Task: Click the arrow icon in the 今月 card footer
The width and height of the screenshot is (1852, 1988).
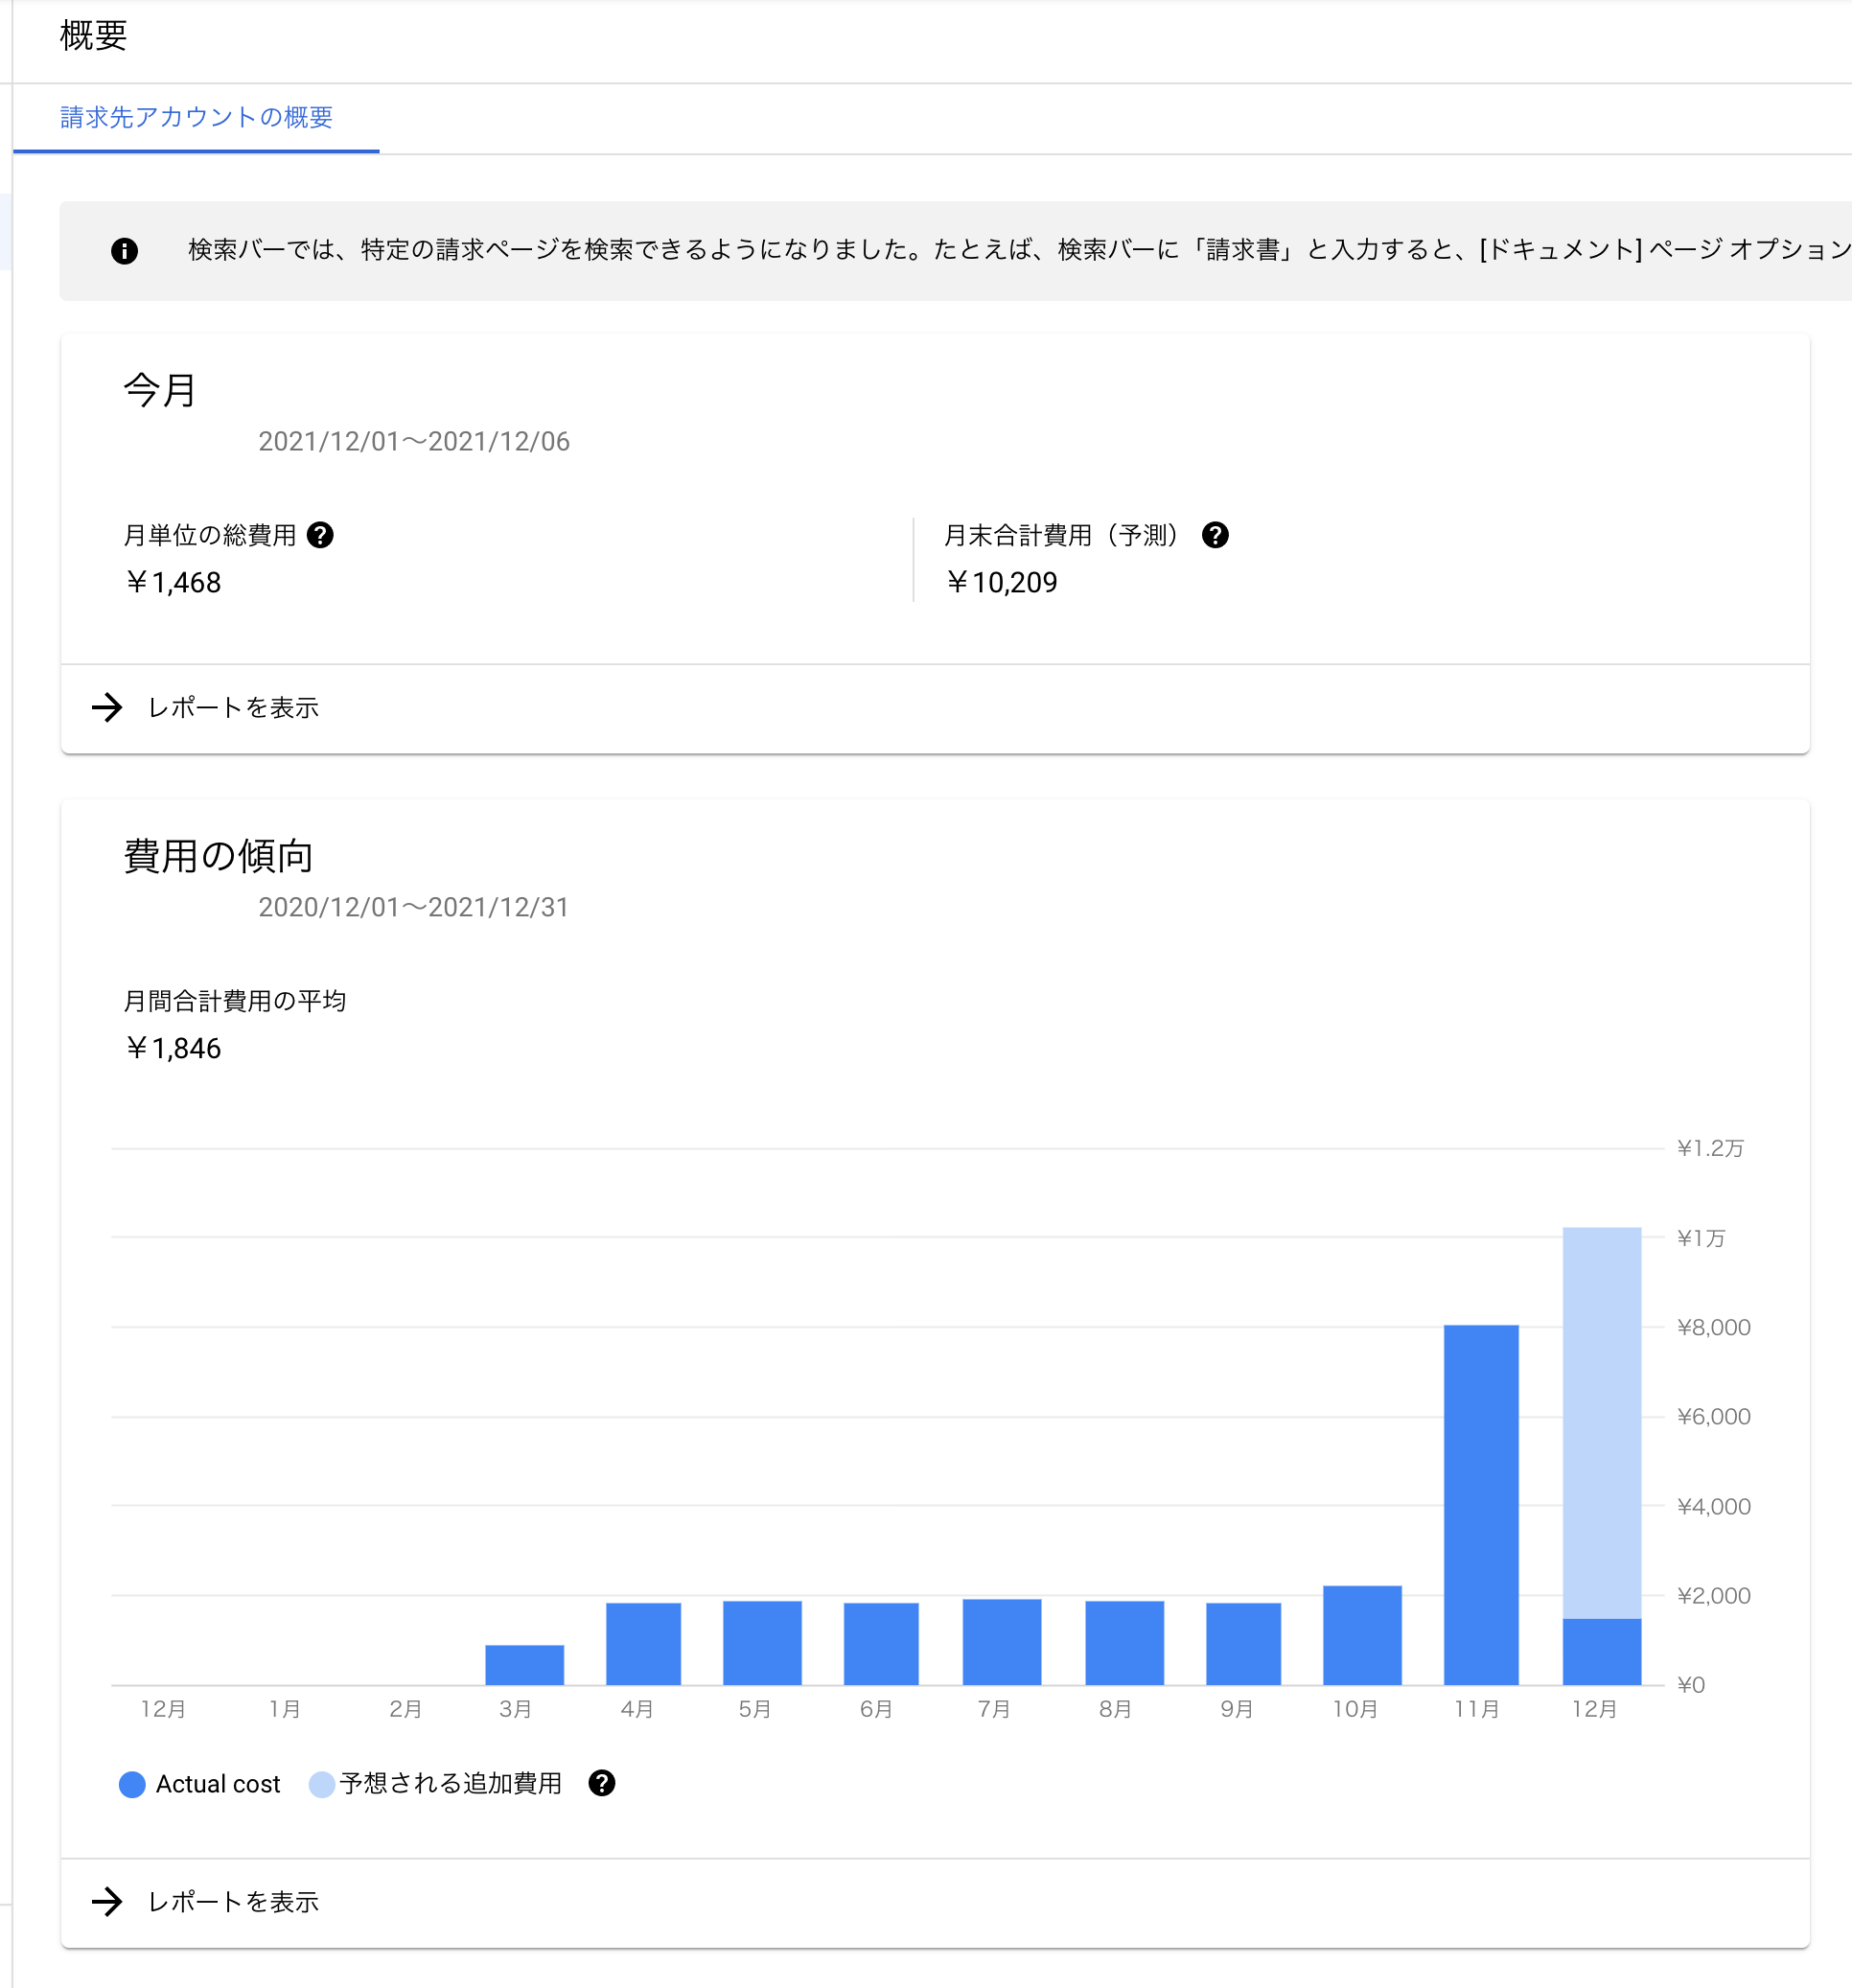Action: pos(107,708)
